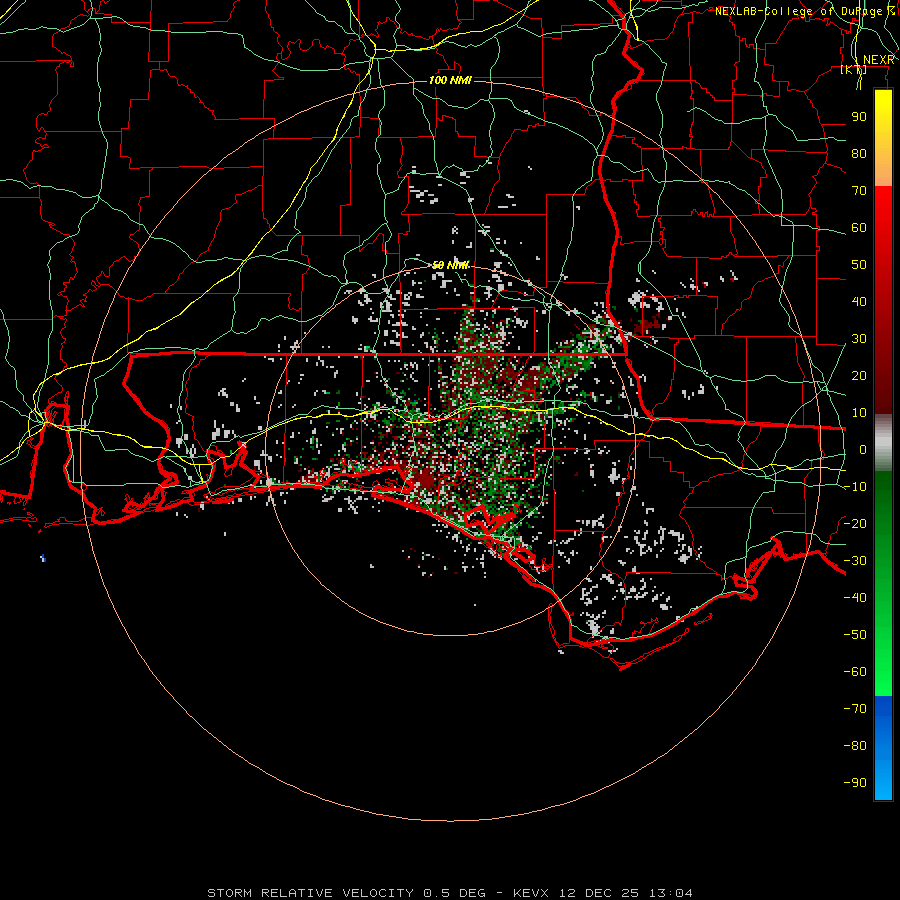Click the 0 value on the velocity scale
The width and height of the screenshot is (900, 900).
click(x=863, y=450)
